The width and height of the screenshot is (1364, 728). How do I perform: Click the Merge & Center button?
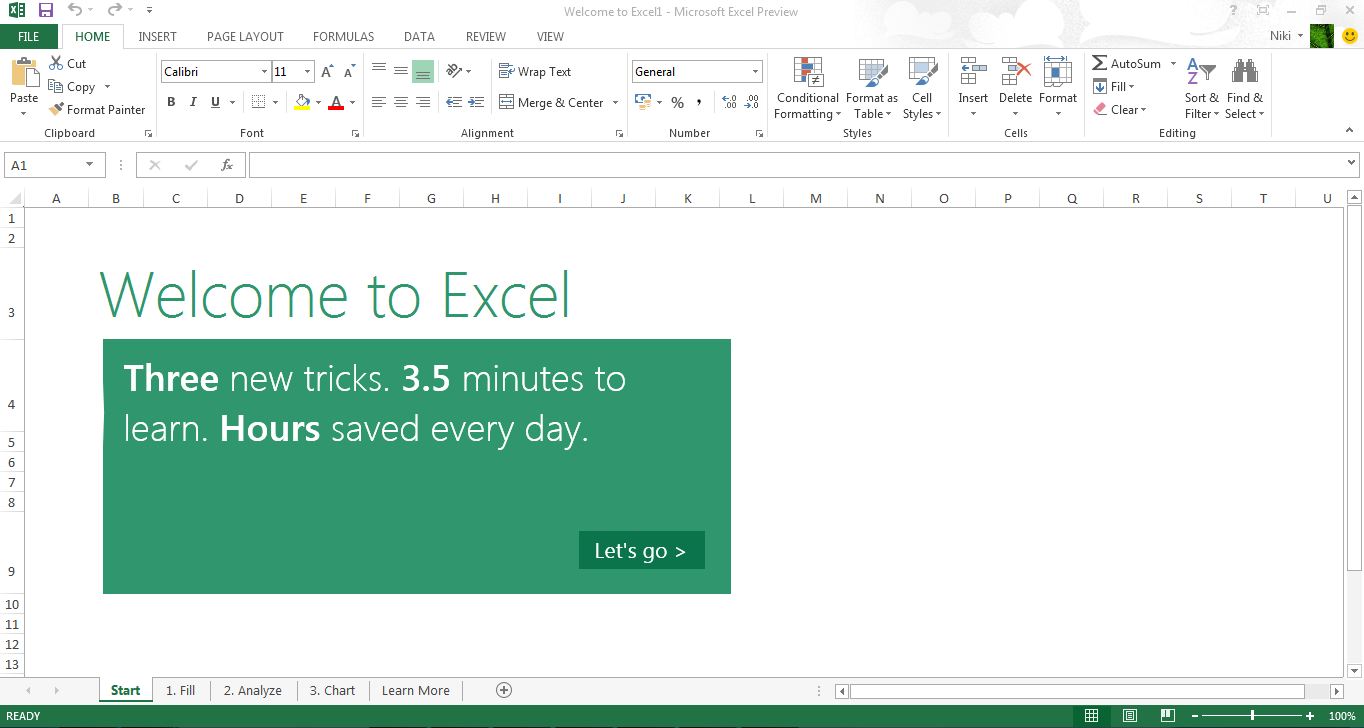[x=552, y=102]
